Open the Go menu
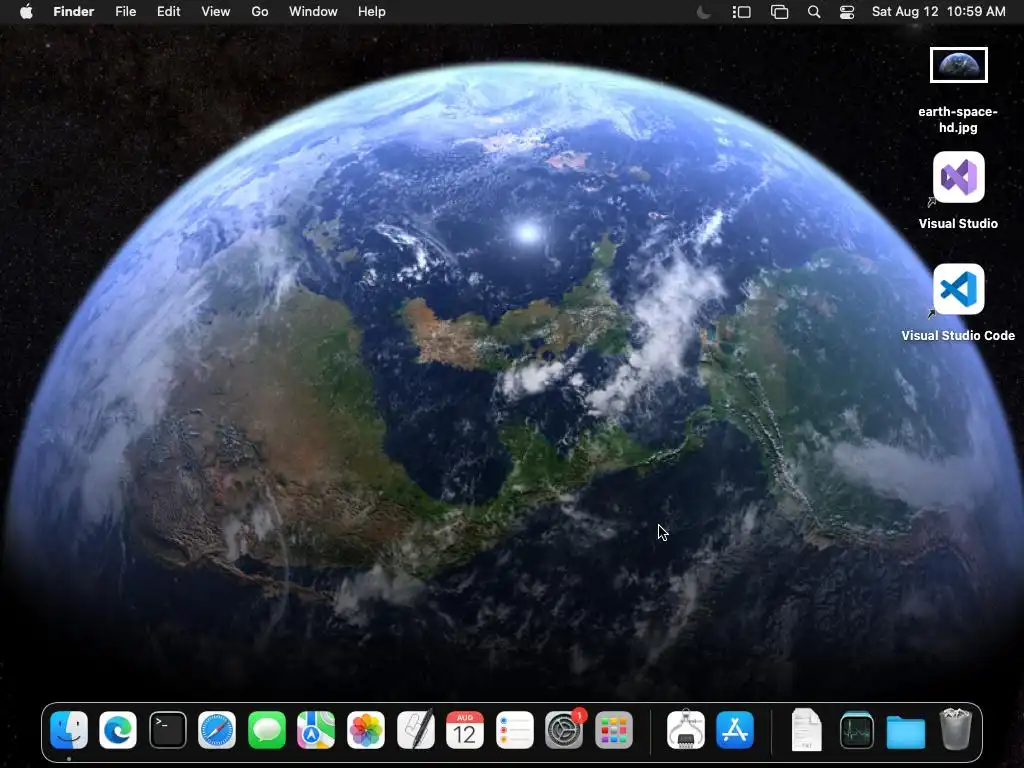Screen dimensions: 1024x768 tap(260, 12)
